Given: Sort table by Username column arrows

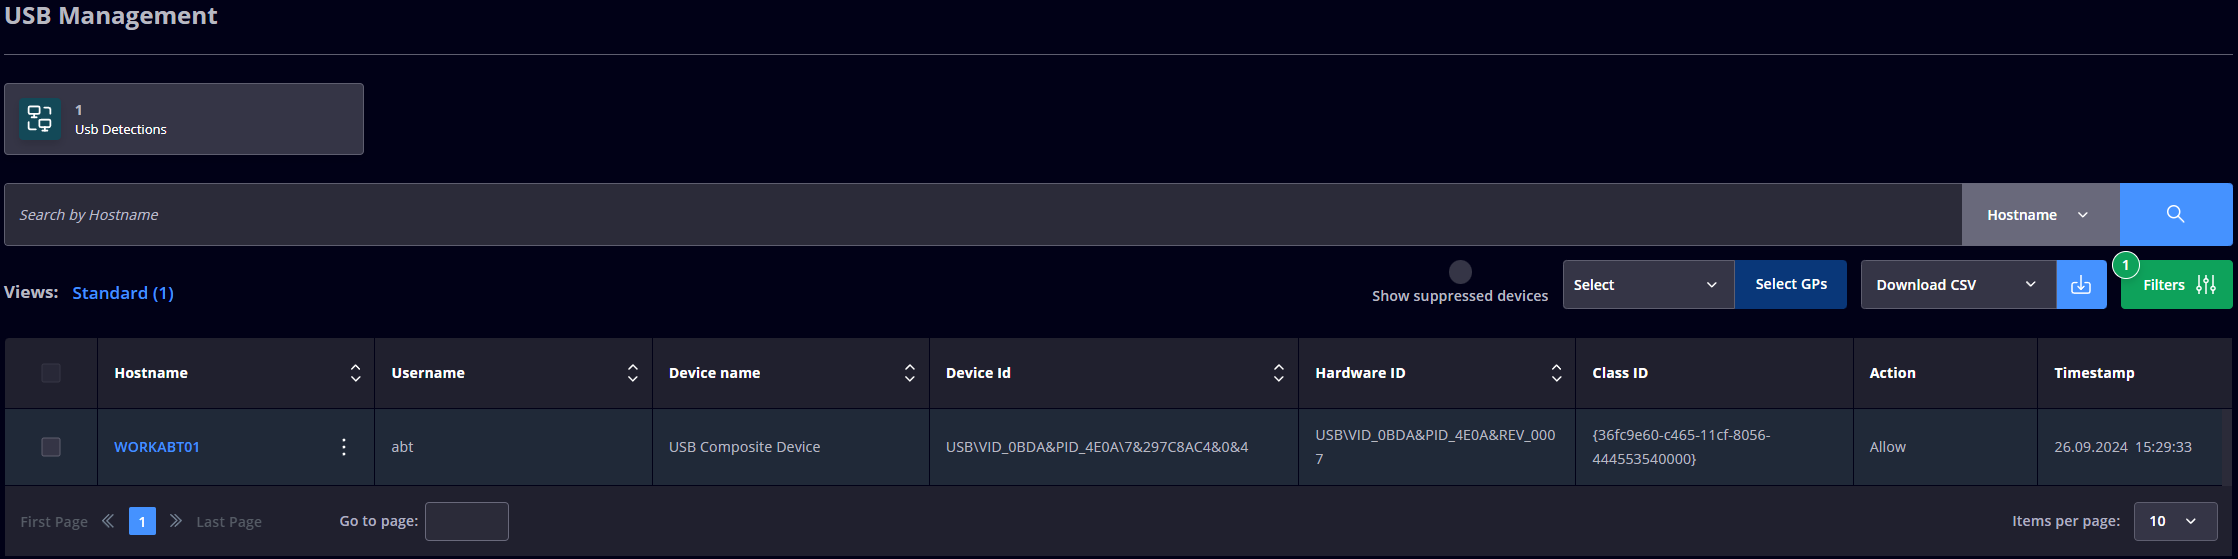Looking at the screenshot, I should coord(632,373).
